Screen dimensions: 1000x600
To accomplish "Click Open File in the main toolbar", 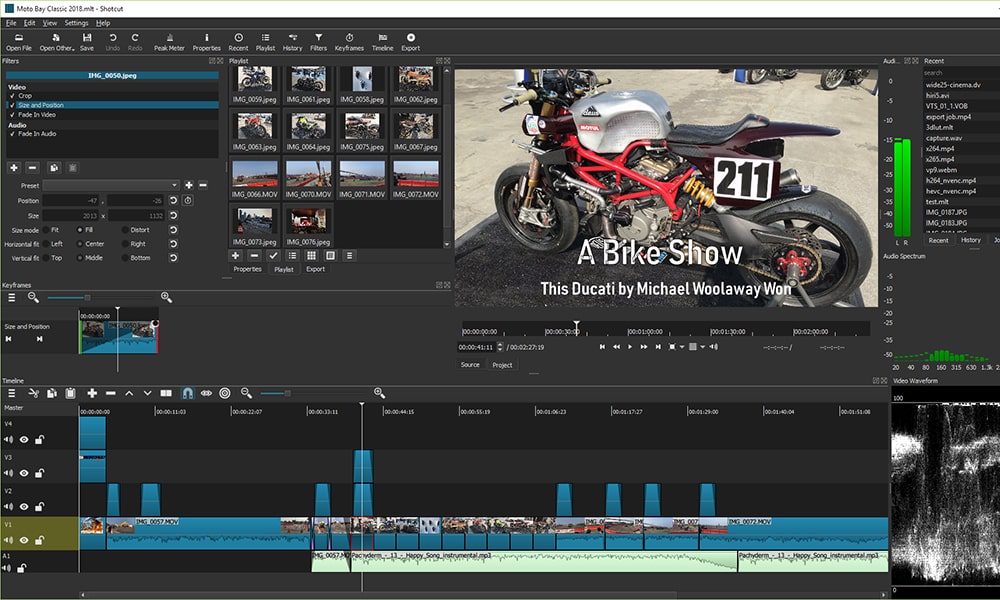I will (18, 42).
